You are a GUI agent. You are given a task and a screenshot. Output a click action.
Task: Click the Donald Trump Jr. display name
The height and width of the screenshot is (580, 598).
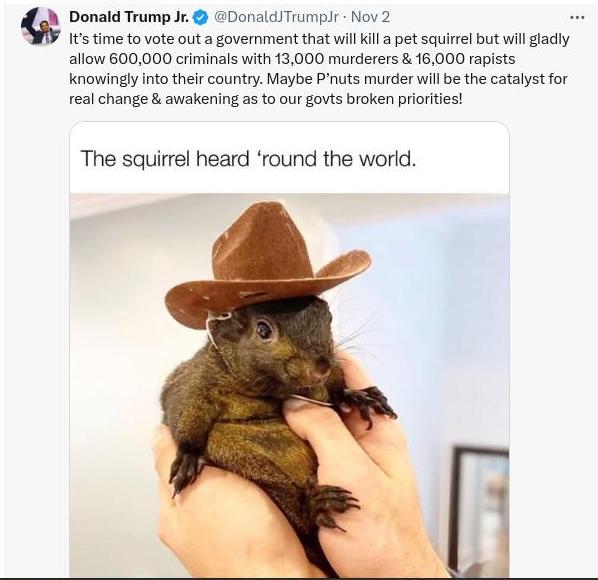tap(129, 17)
